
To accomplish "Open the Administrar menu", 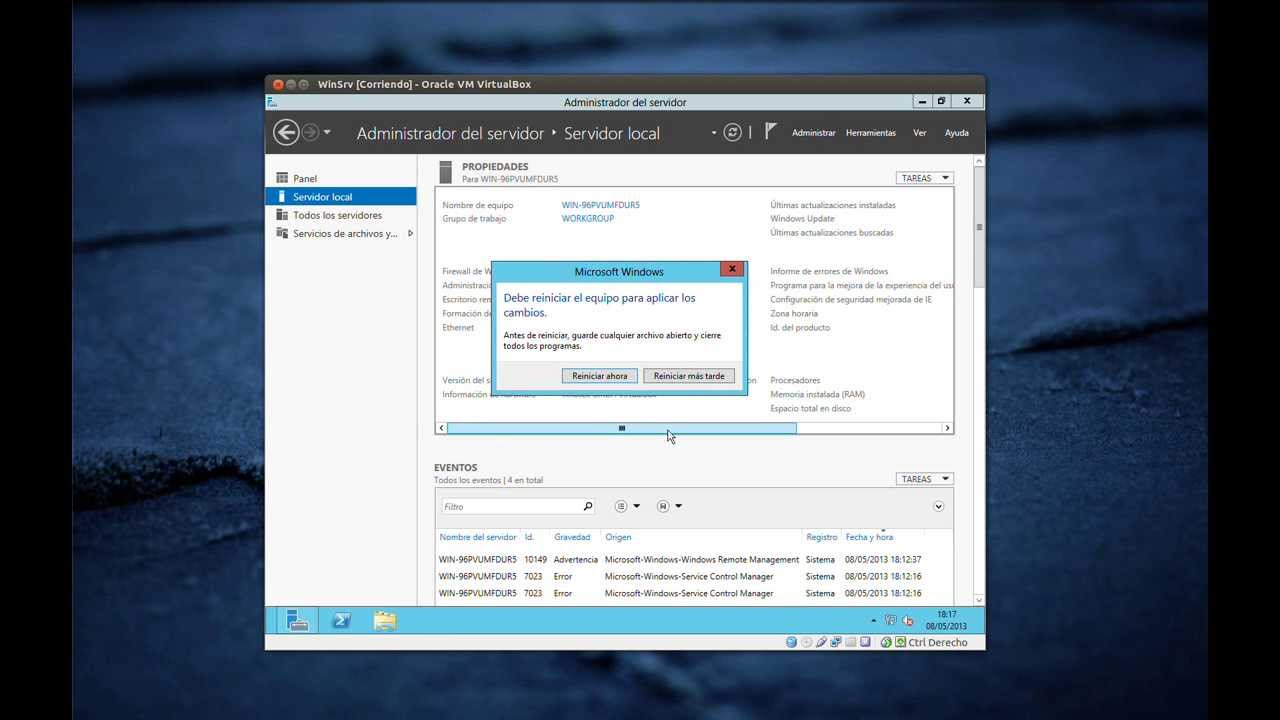I will point(813,133).
